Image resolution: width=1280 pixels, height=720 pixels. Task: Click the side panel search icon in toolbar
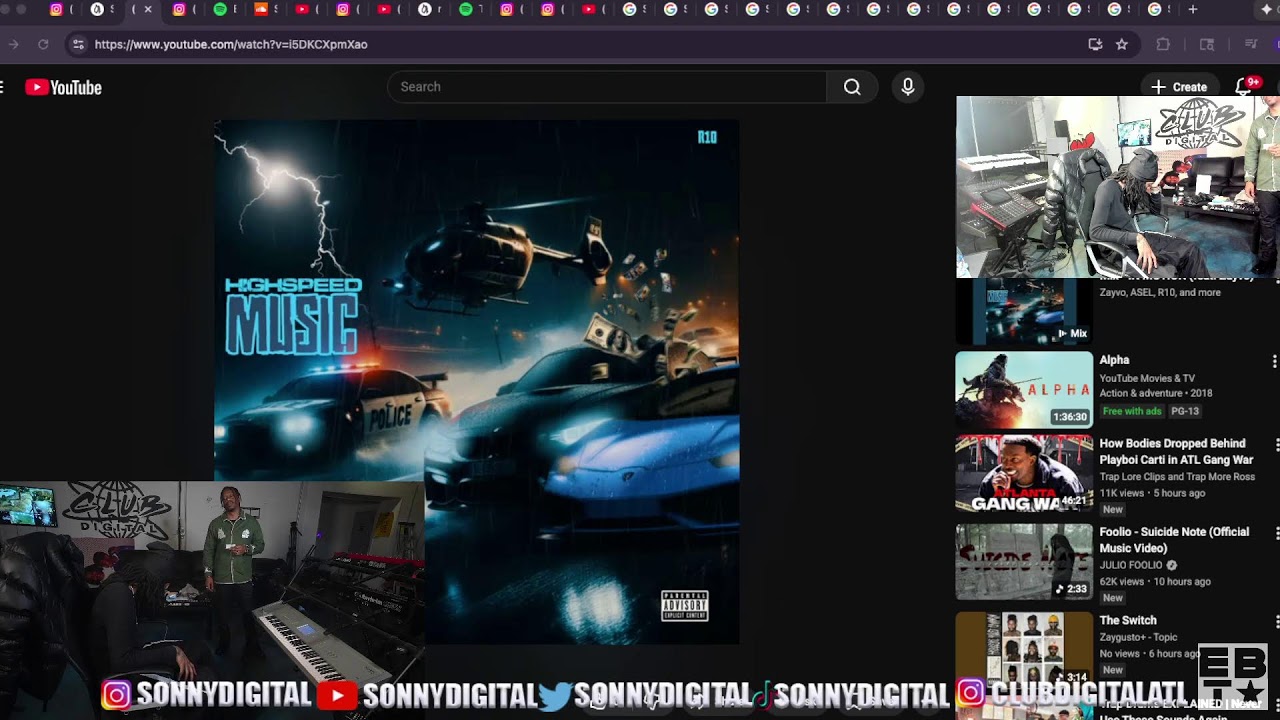pos(1207,44)
